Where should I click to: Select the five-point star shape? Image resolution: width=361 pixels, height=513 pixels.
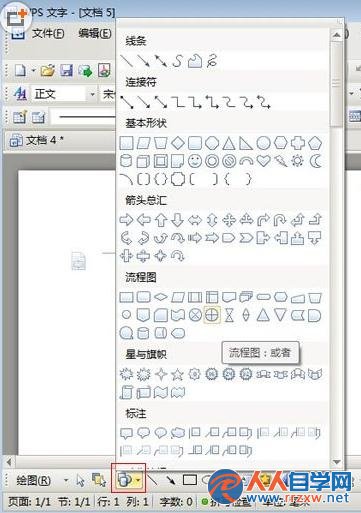click(x=178, y=374)
